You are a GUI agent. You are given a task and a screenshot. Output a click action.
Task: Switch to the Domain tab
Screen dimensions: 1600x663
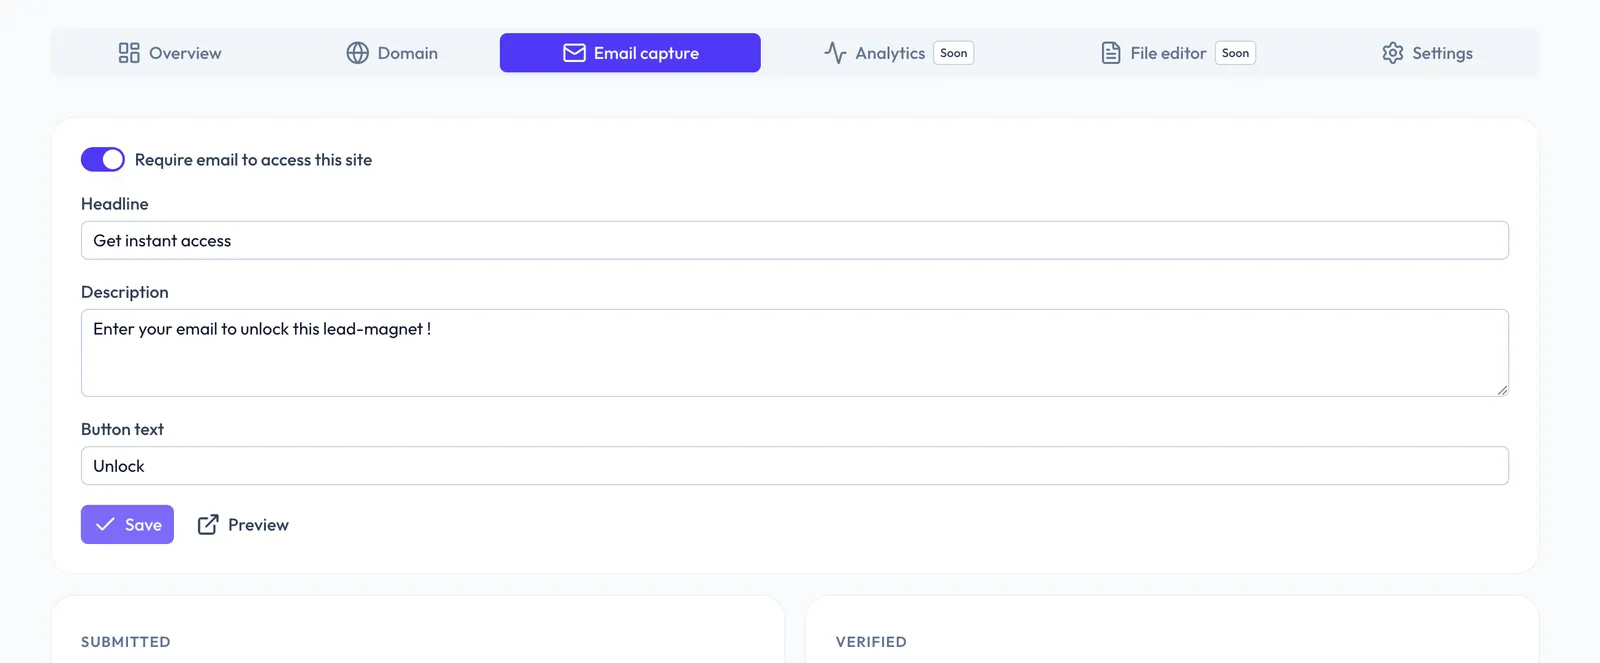(x=392, y=53)
